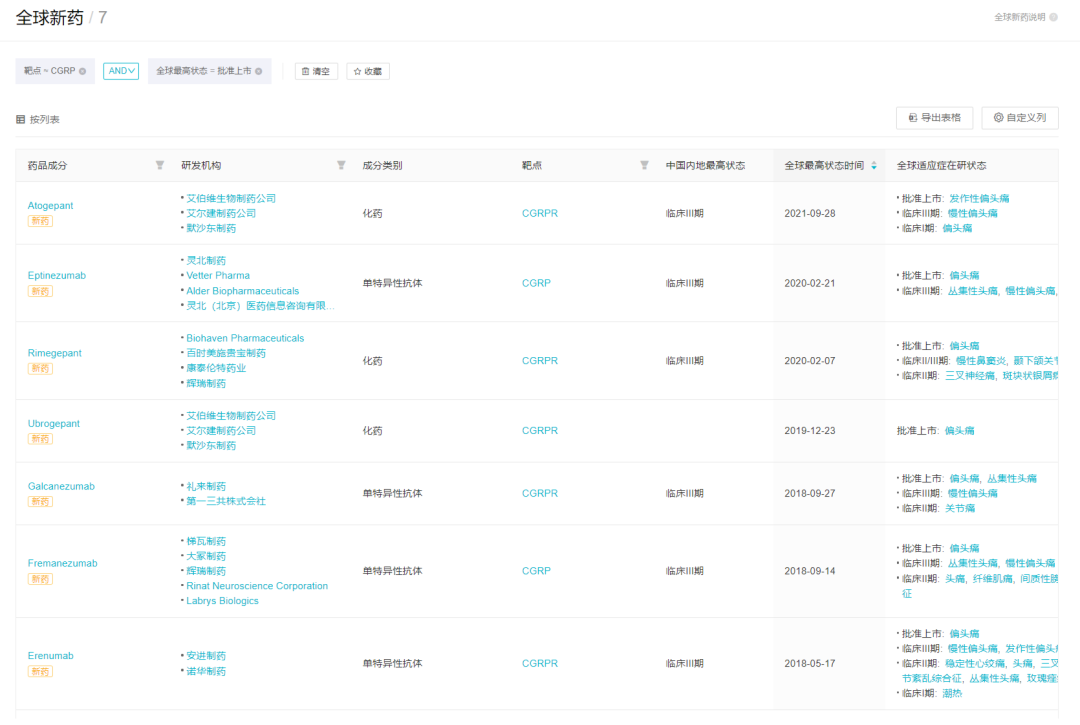Open the 自定义列 custom columns settings

point(1020,118)
